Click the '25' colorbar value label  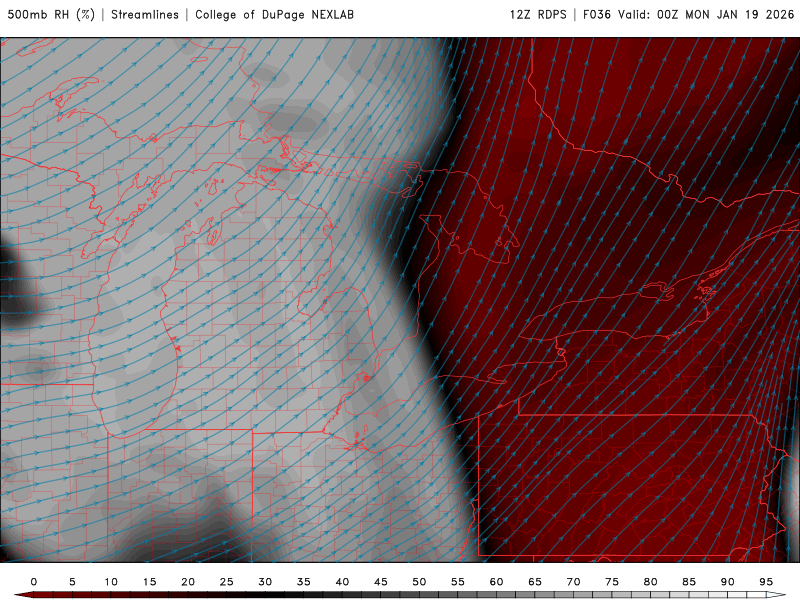[x=227, y=582]
